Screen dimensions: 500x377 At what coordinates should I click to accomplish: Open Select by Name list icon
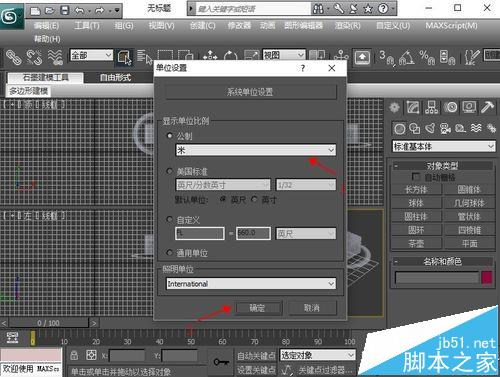pyautogui.click(x=144, y=57)
